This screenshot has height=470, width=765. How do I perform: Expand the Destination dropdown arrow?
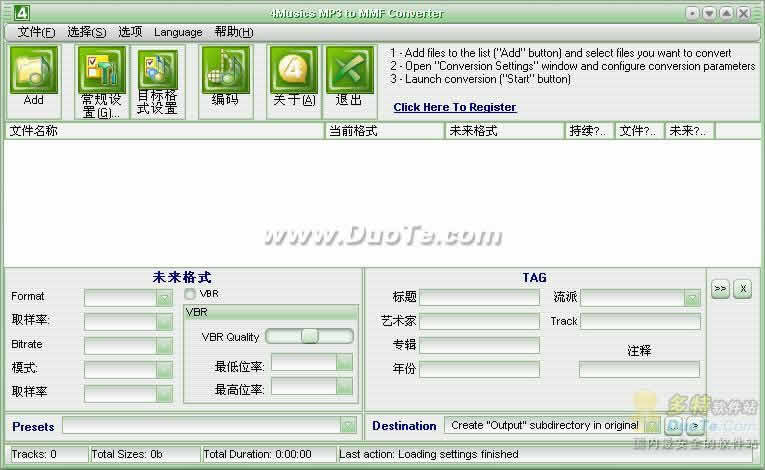(652, 425)
